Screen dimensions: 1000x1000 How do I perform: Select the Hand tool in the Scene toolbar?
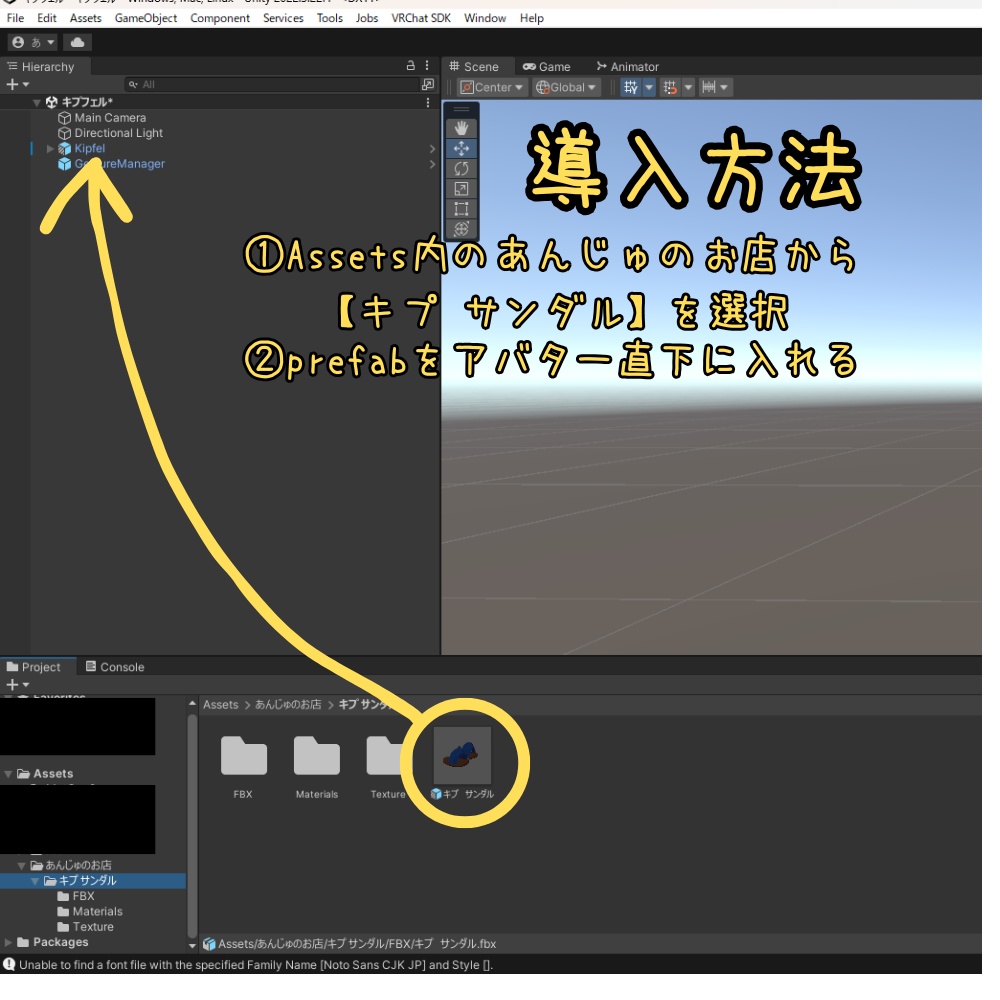pyautogui.click(x=462, y=128)
